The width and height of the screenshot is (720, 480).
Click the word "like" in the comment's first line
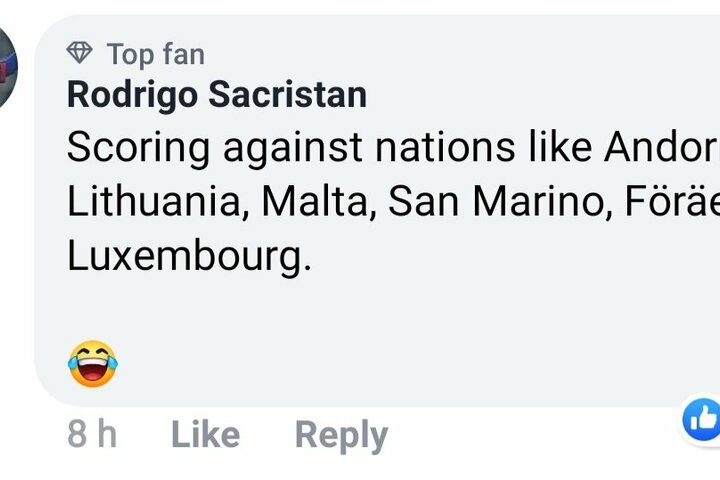pos(559,150)
